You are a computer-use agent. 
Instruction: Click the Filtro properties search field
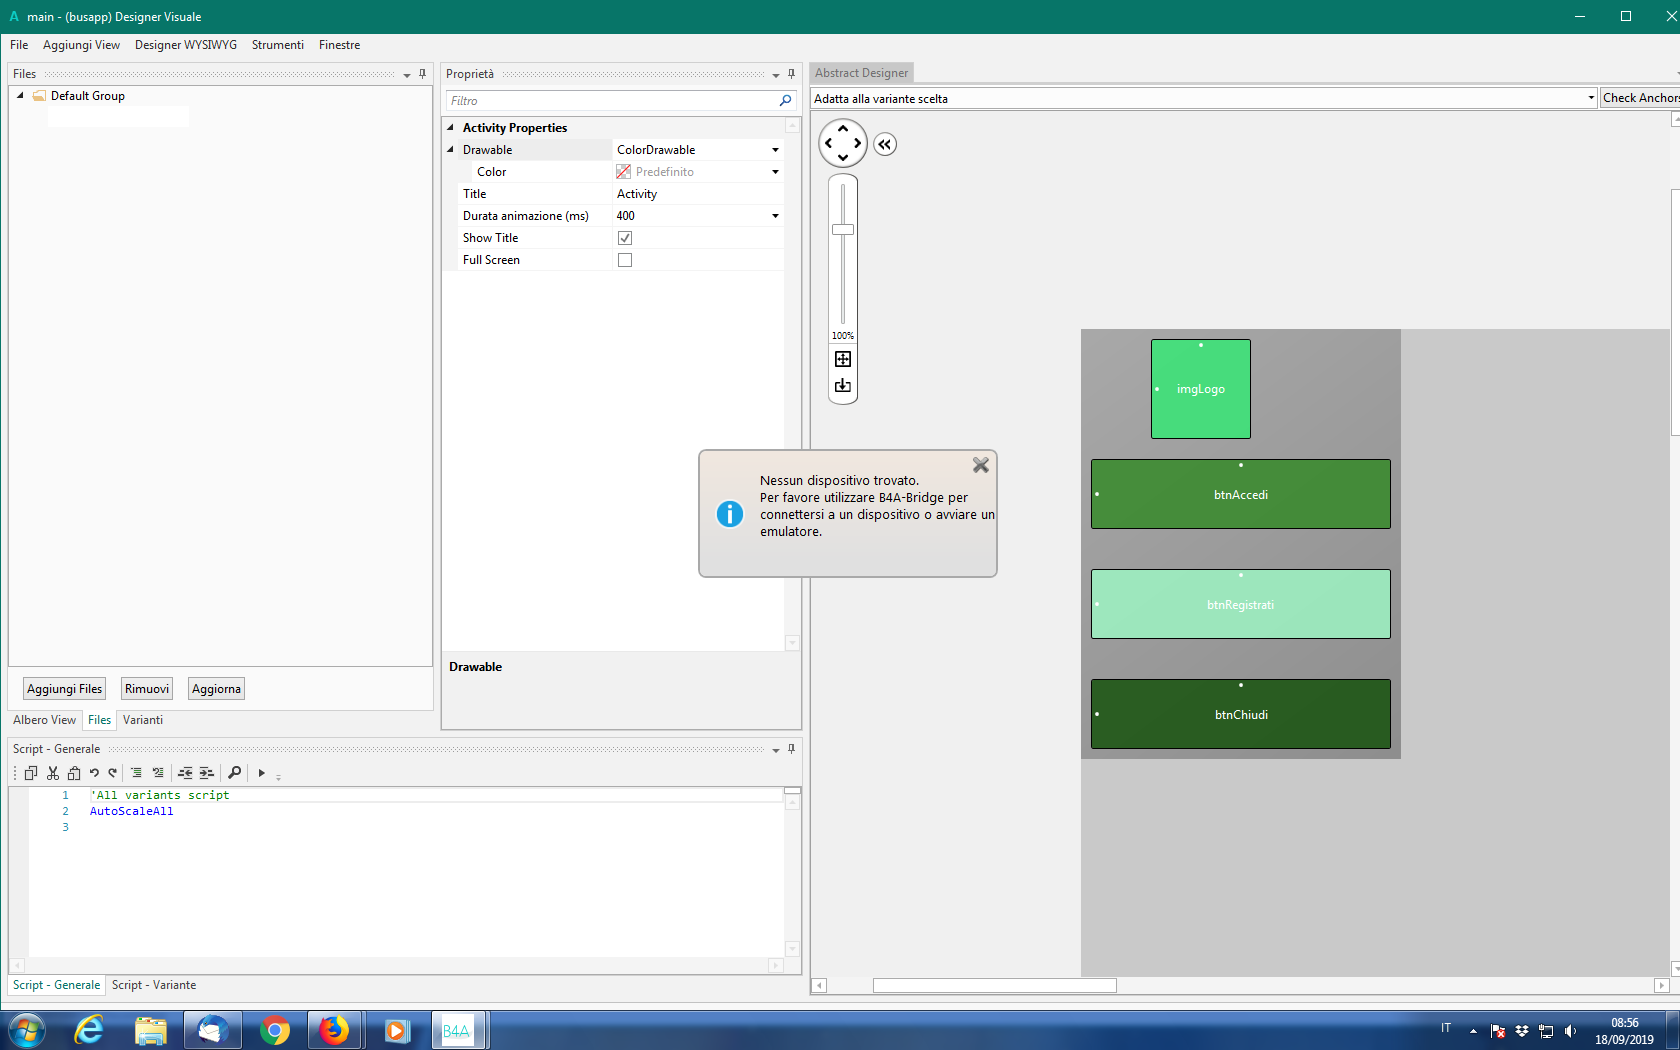coord(612,101)
